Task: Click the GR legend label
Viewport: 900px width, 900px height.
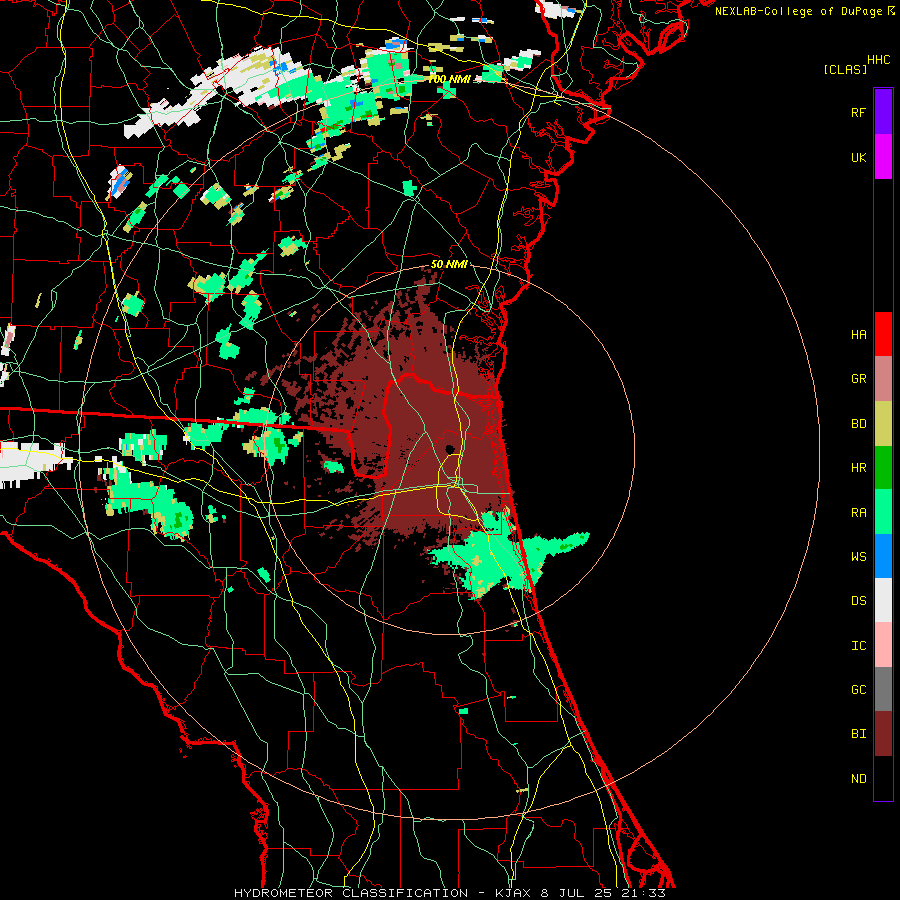Action: click(858, 379)
